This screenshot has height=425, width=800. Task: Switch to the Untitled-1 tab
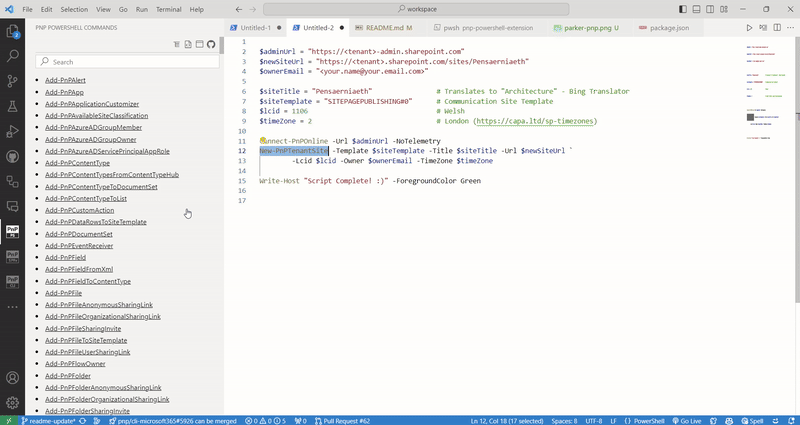pos(255,28)
